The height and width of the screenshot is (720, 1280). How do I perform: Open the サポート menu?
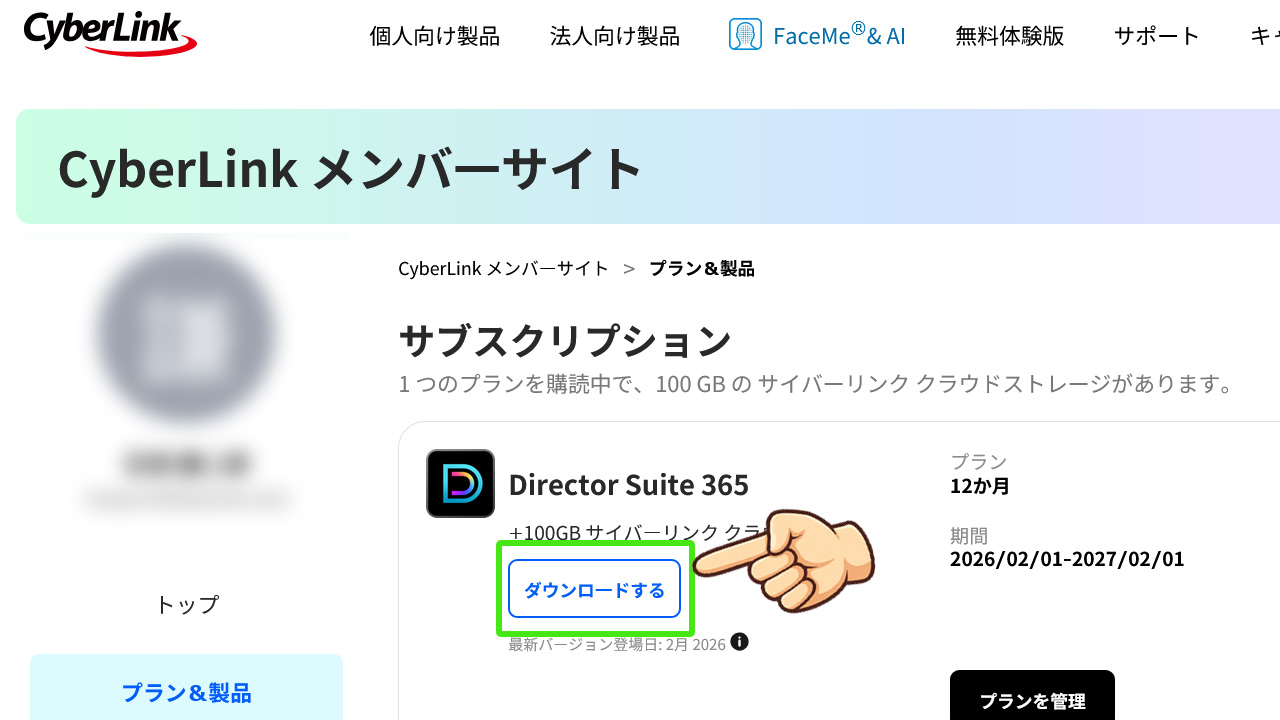tap(1156, 35)
